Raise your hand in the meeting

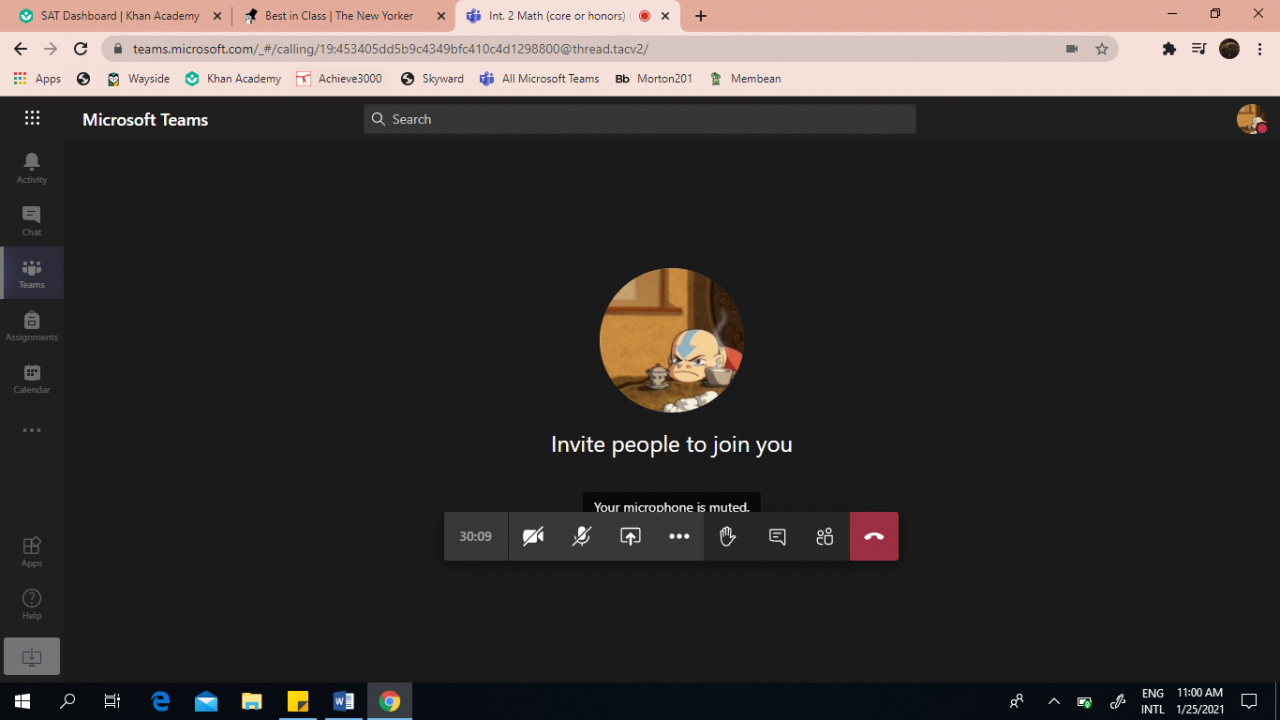tap(728, 536)
